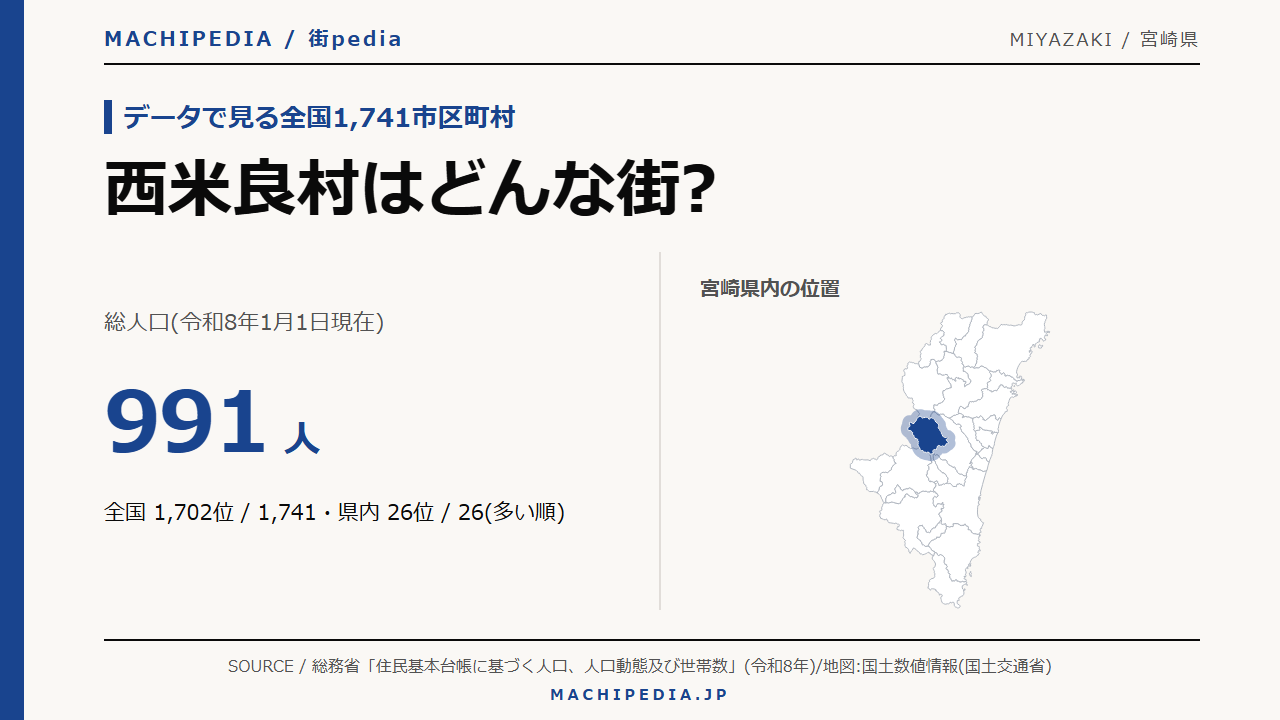Click the population figure 991 人
This screenshot has height=720, width=1280.
coord(212,423)
